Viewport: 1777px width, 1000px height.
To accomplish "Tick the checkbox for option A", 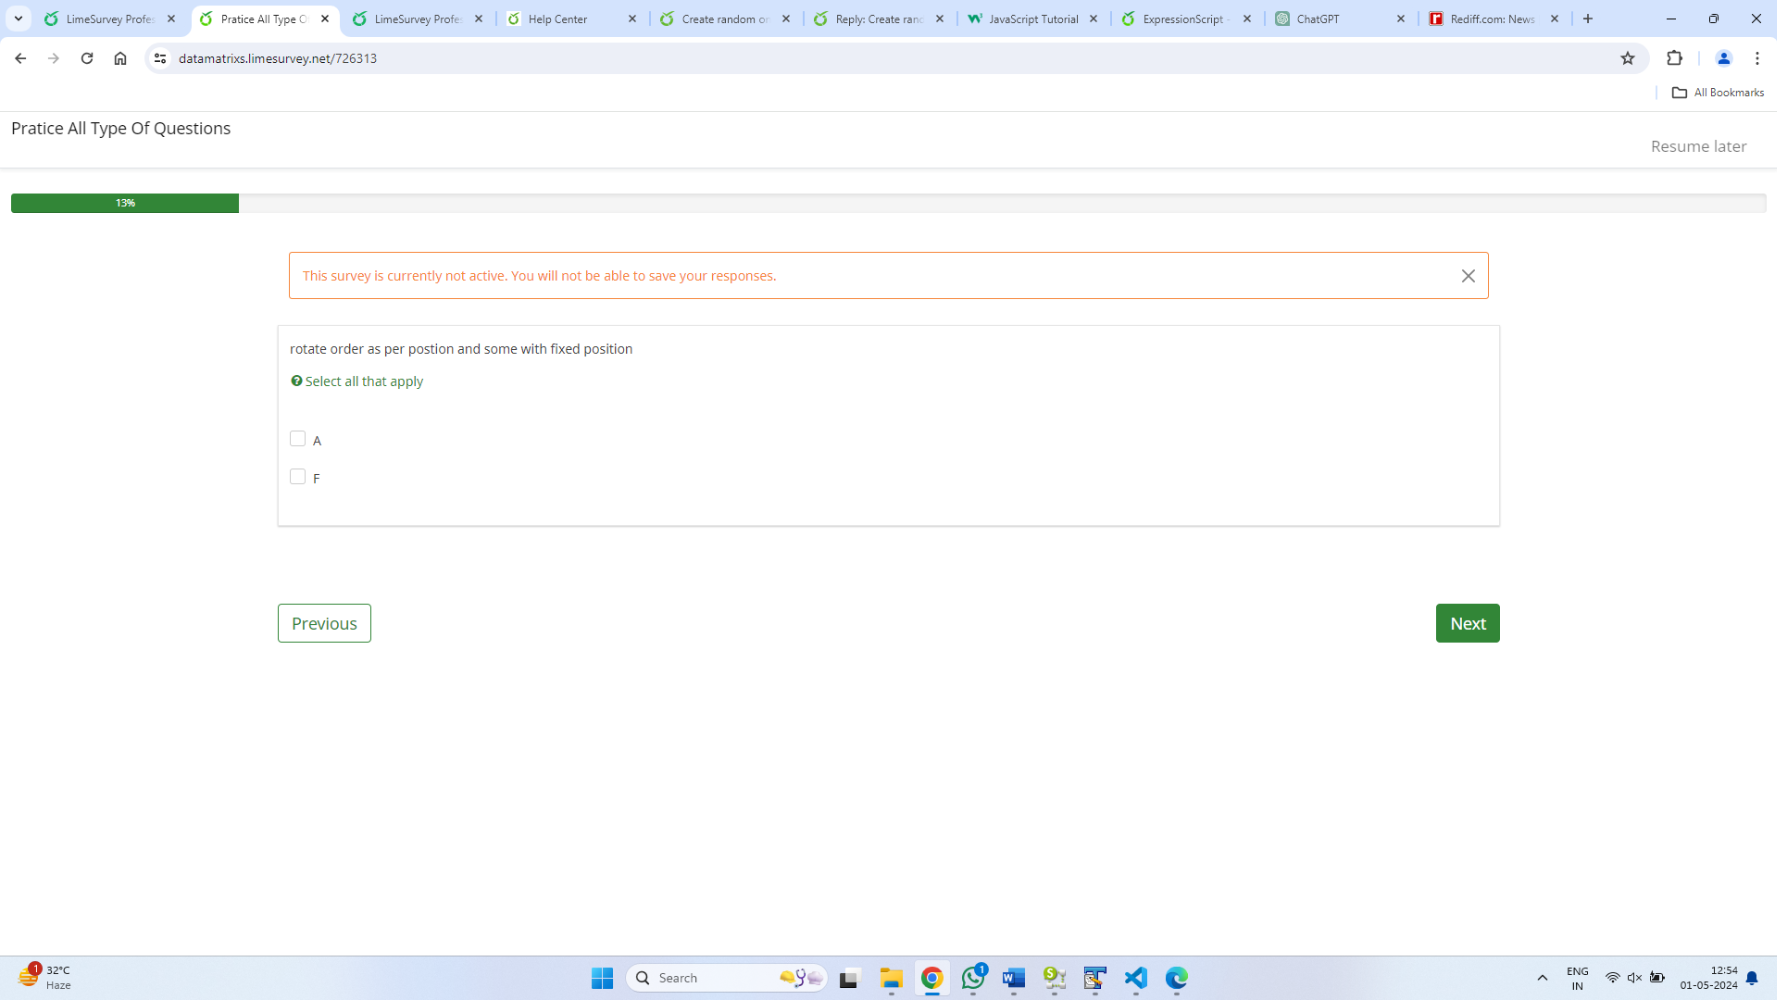I will (x=298, y=439).
